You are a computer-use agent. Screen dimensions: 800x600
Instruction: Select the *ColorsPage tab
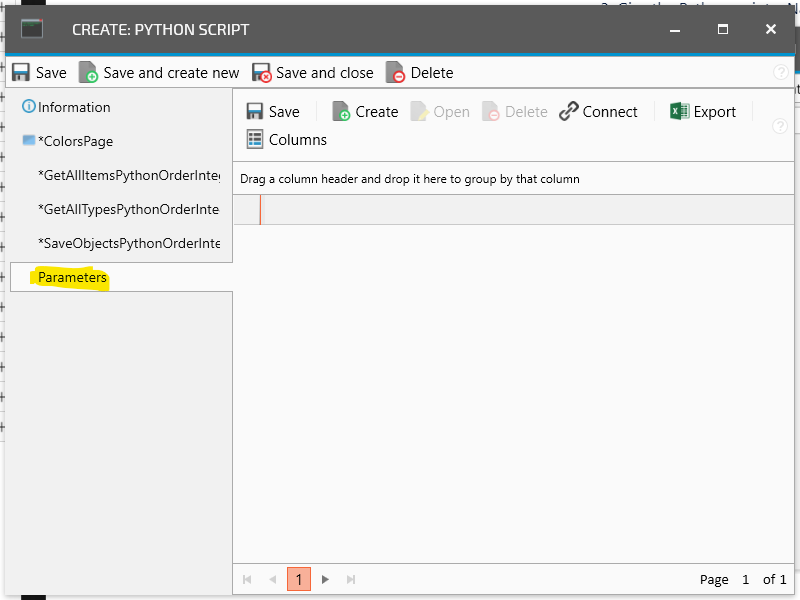(x=75, y=141)
